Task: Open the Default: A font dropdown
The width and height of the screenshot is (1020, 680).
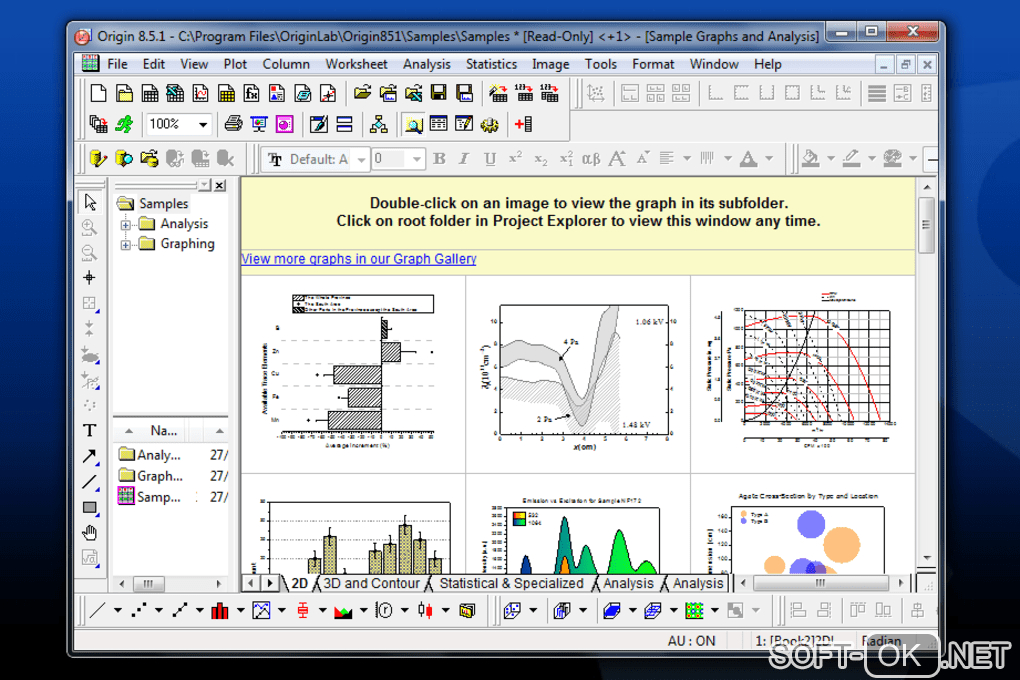Action: [x=361, y=159]
